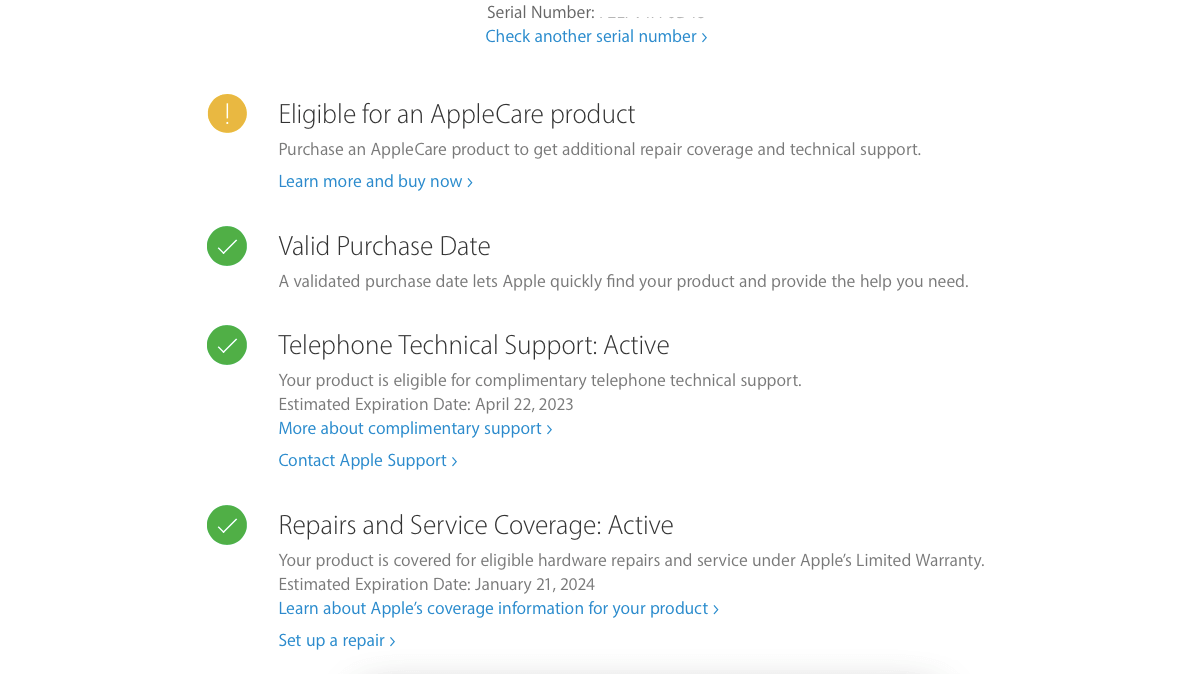Image resolution: width=1179 pixels, height=674 pixels.
Task: Open More about complimentary support link
Action: coord(415,428)
